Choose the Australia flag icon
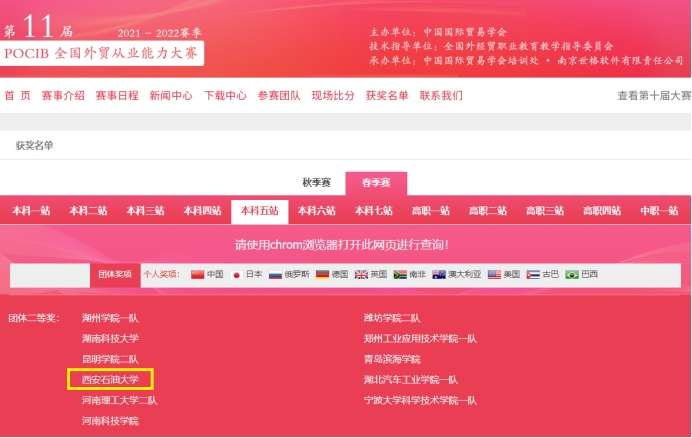 pyautogui.click(x=439, y=274)
